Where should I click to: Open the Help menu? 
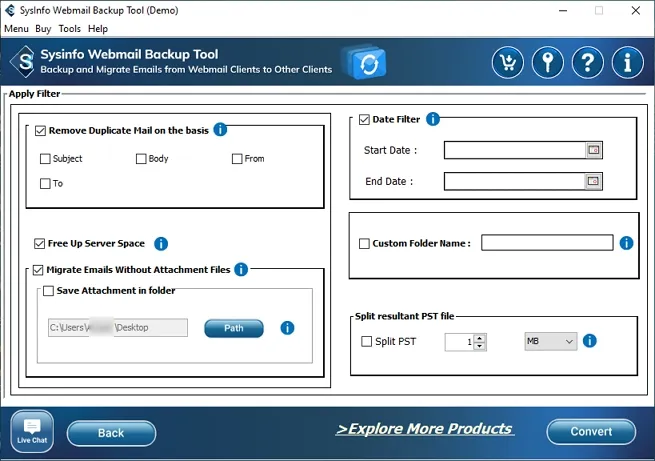click(98, 29)
